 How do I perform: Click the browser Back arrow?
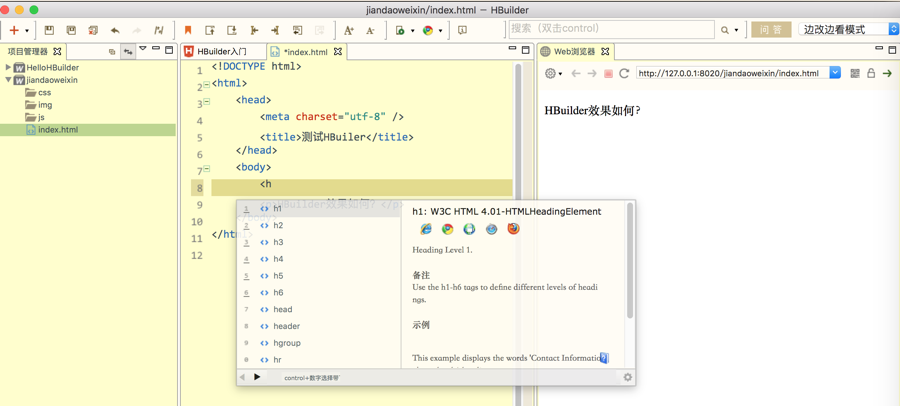pos(576,73)
